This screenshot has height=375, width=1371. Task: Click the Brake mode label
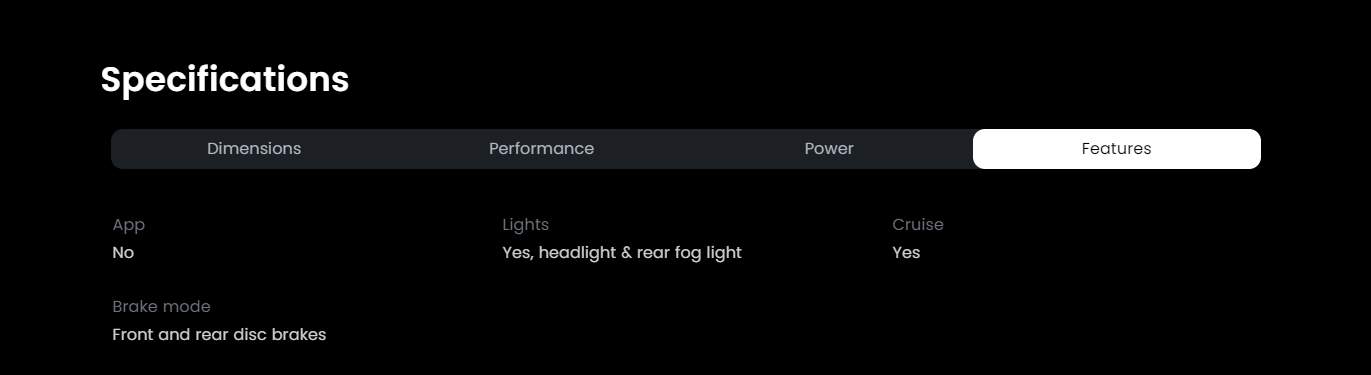161,307
